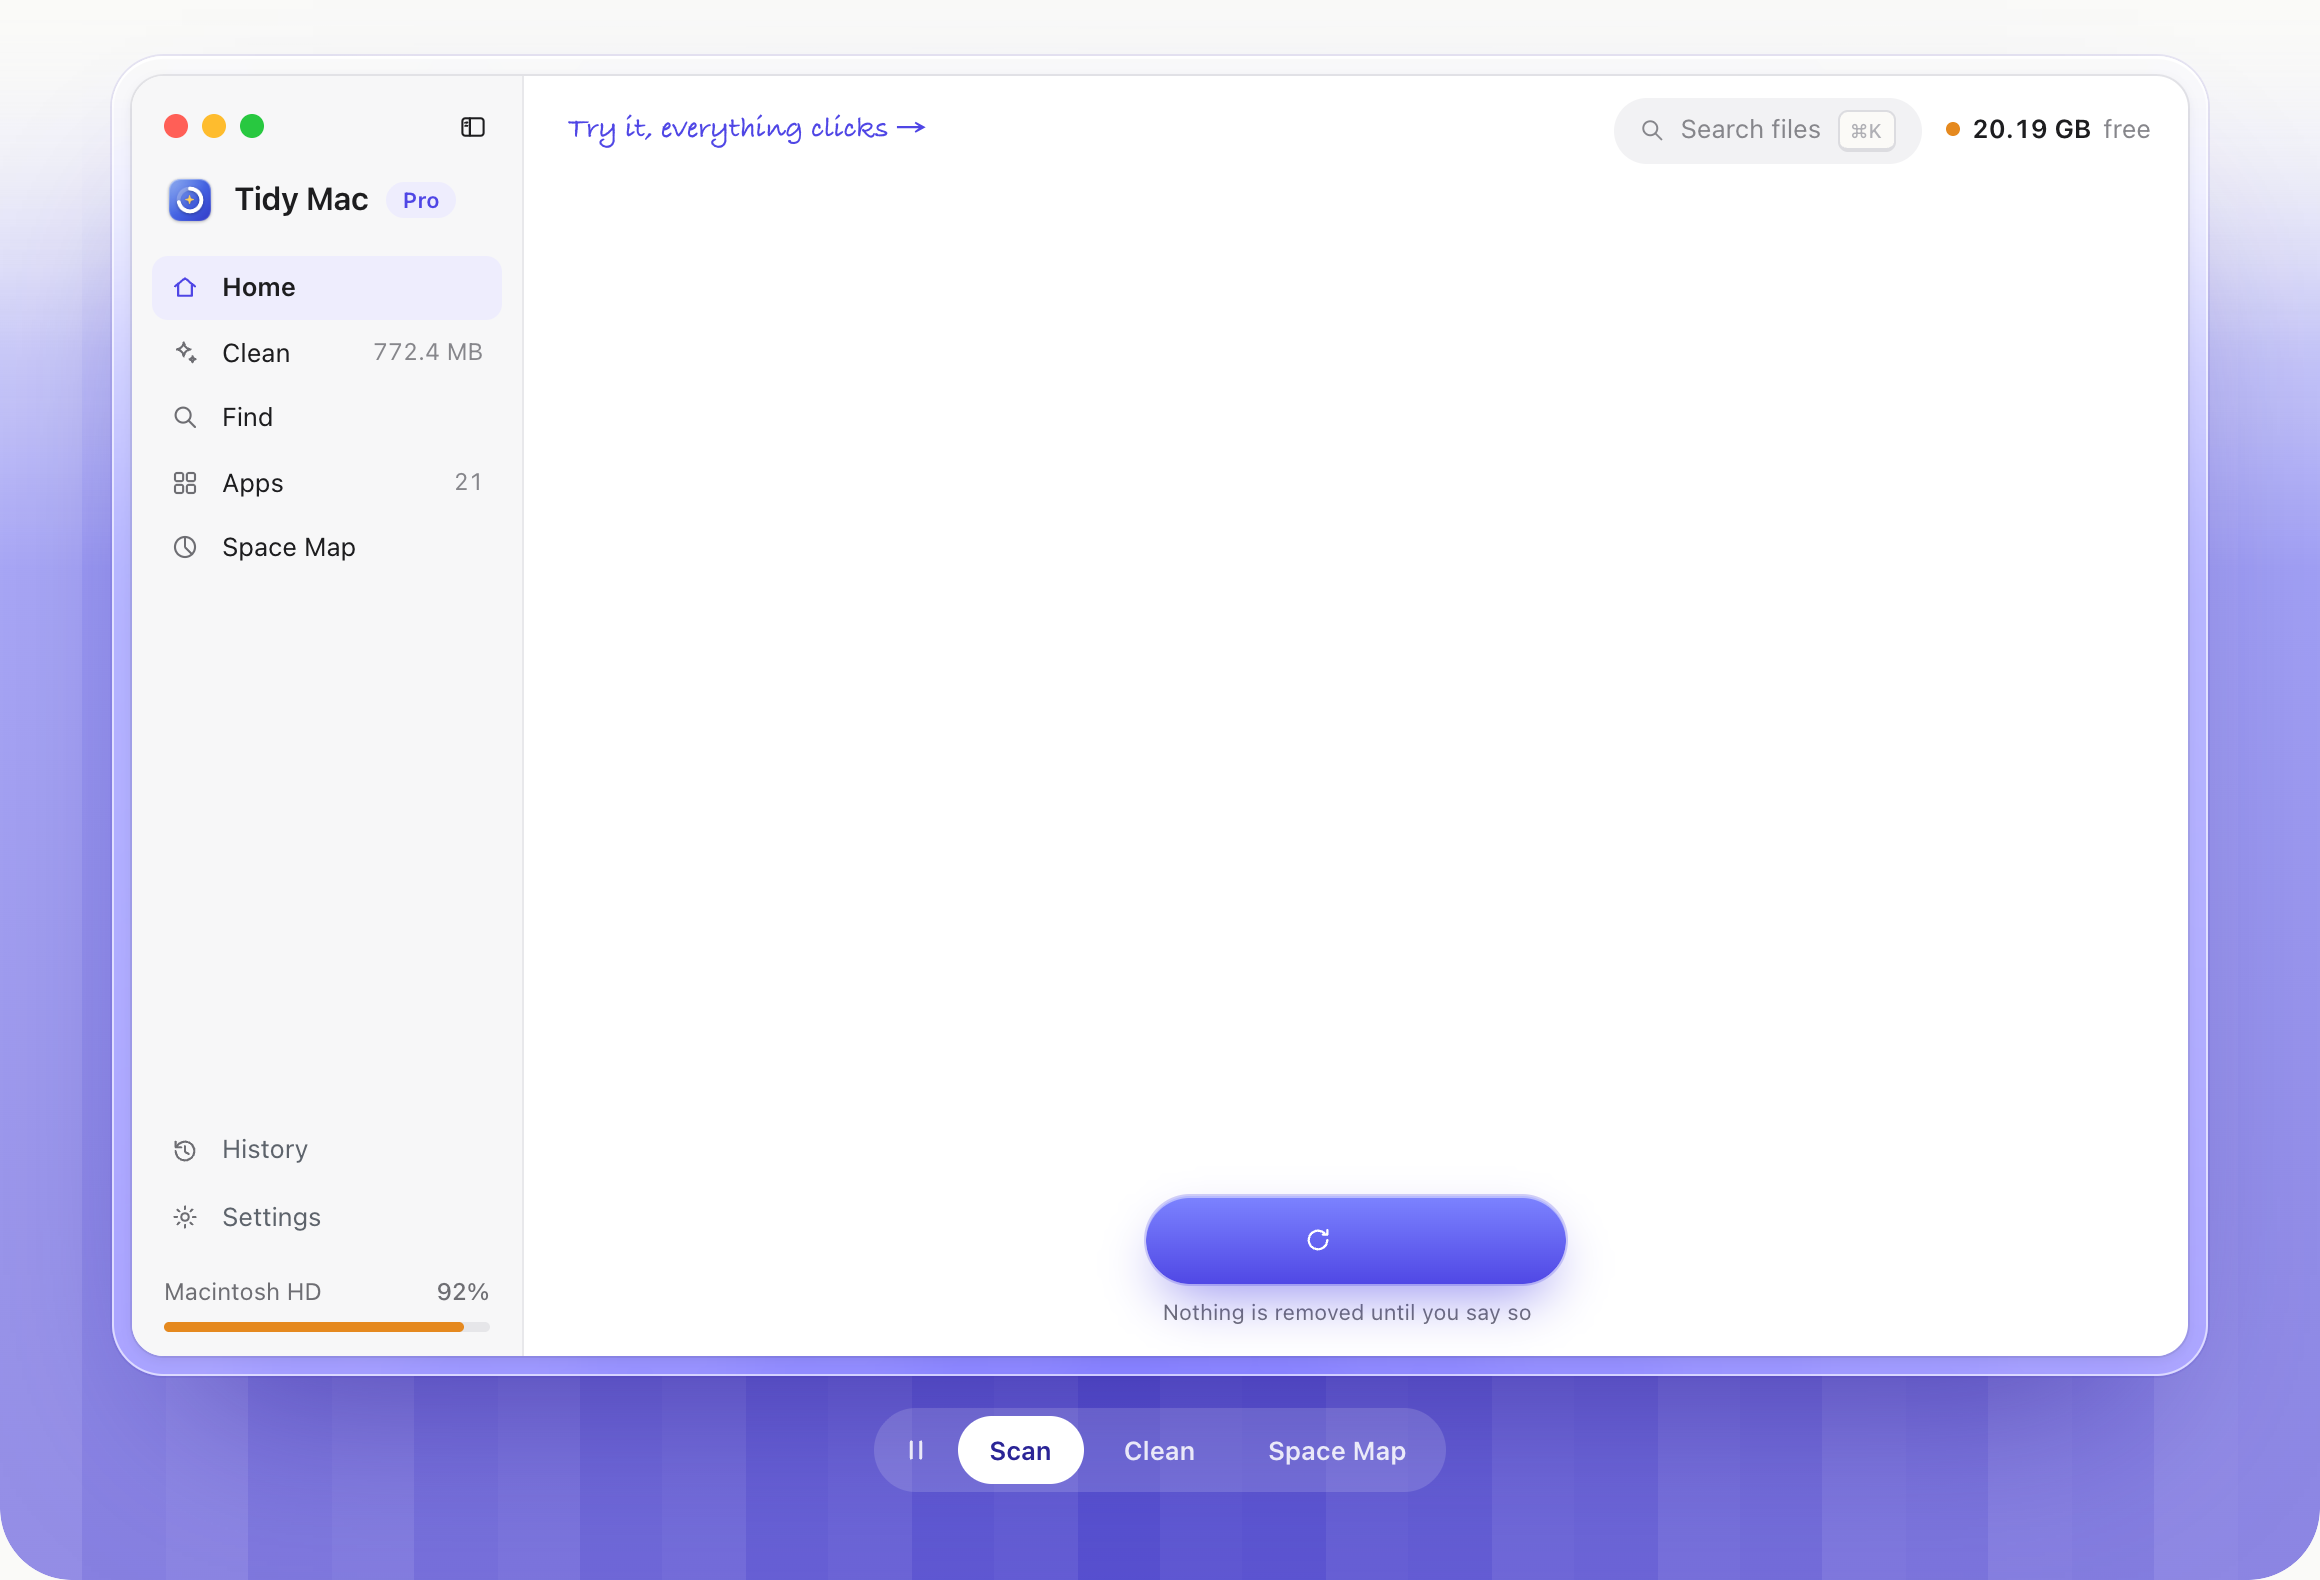Screen dimensions: 2320x1580
Task: Open the Find section
Action: [x=327, y=417]
